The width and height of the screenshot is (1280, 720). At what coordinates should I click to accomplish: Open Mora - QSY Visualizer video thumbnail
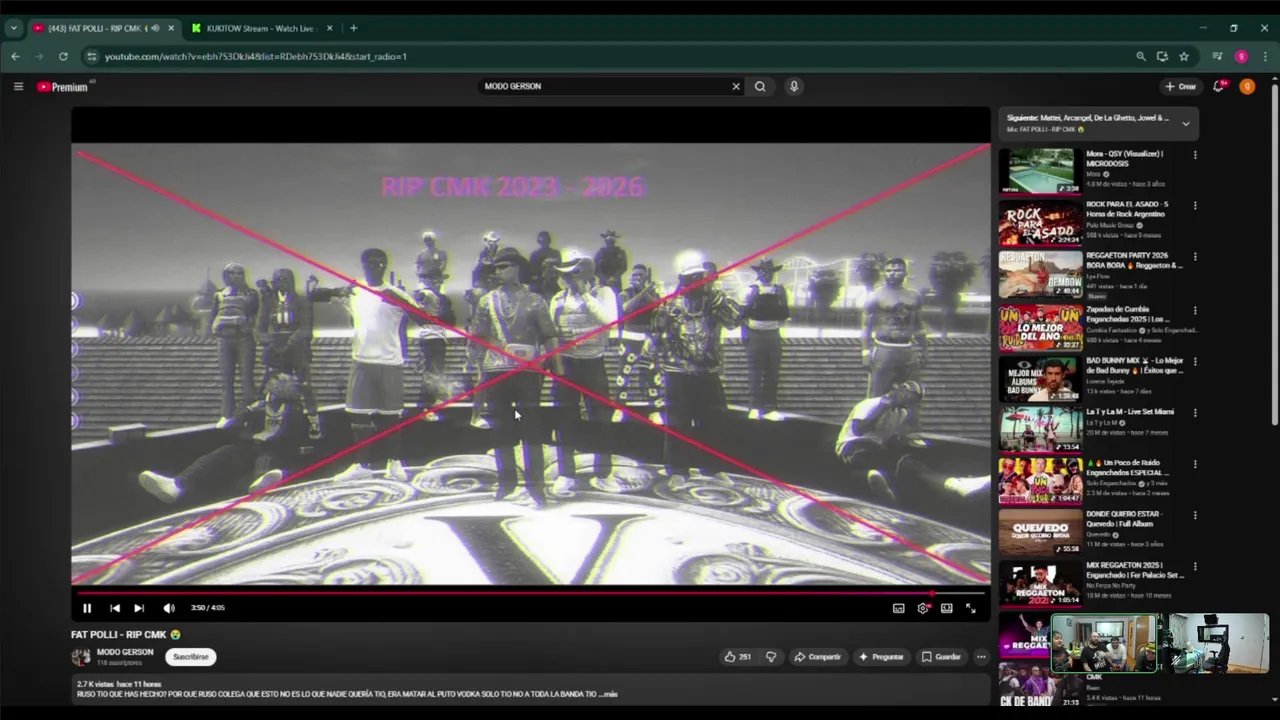click(1040, 171)
